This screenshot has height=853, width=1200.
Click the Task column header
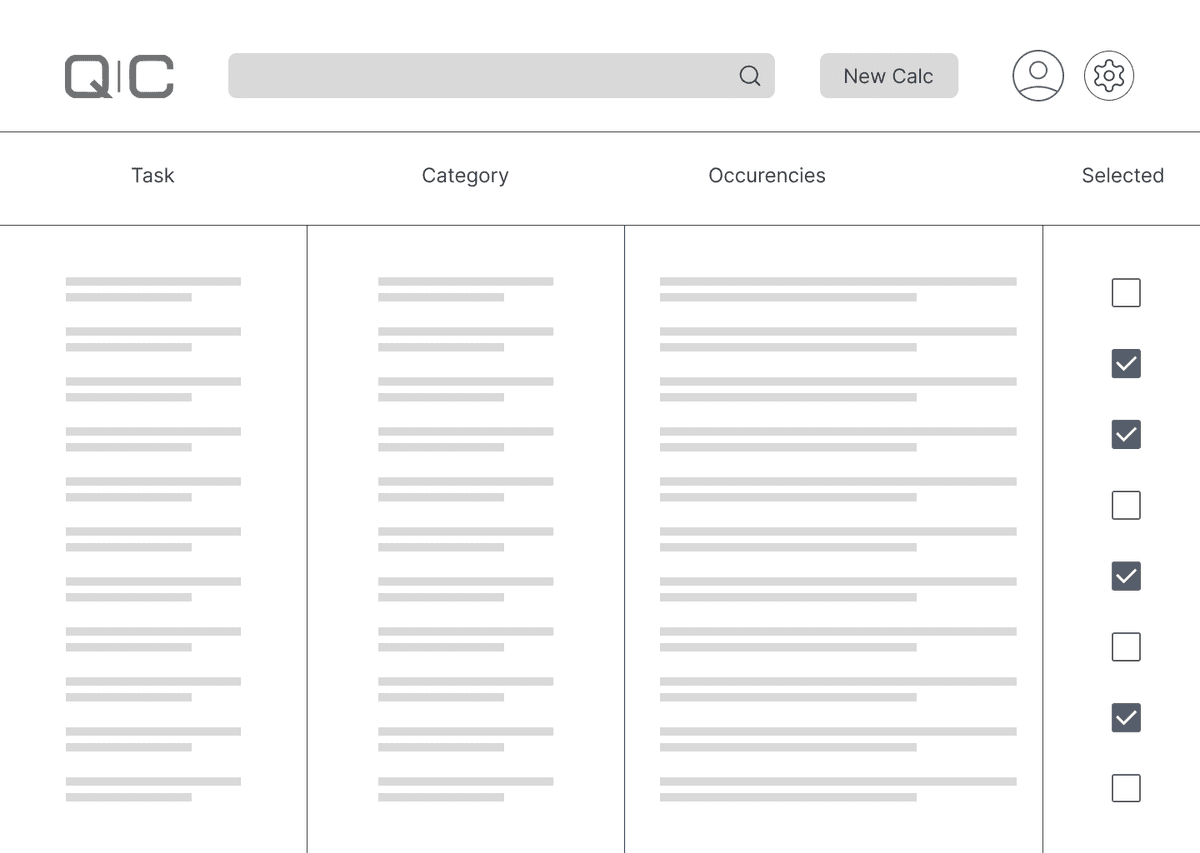click(153, 175)
